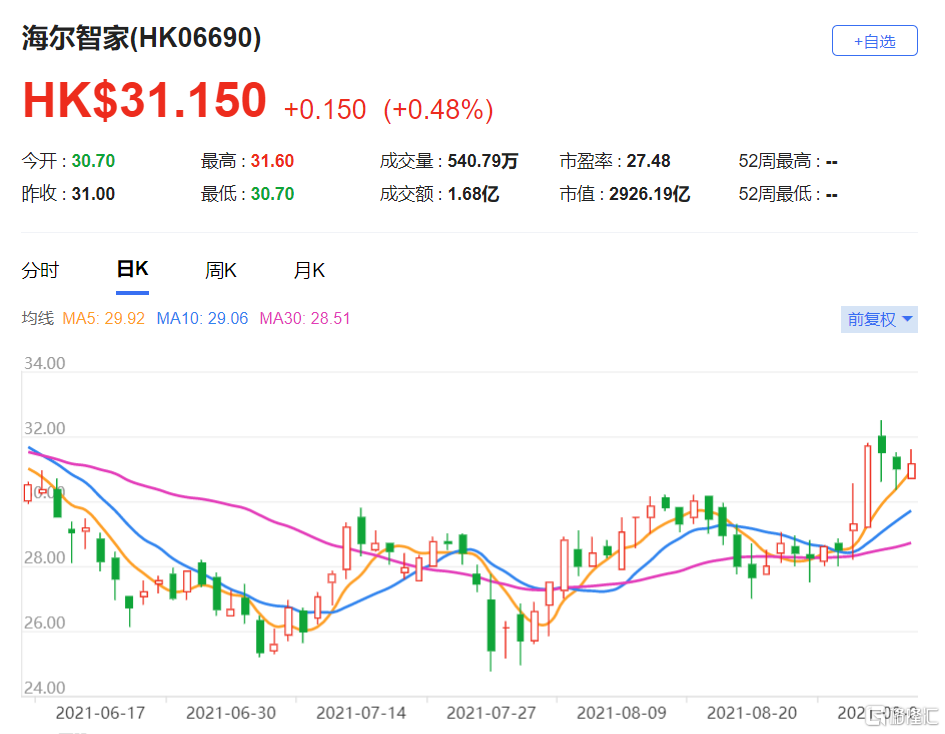Open the 月K monthly chart tab
Image resolution: width=945 pixels, height=734 pixels.
(x=309, y=270)
